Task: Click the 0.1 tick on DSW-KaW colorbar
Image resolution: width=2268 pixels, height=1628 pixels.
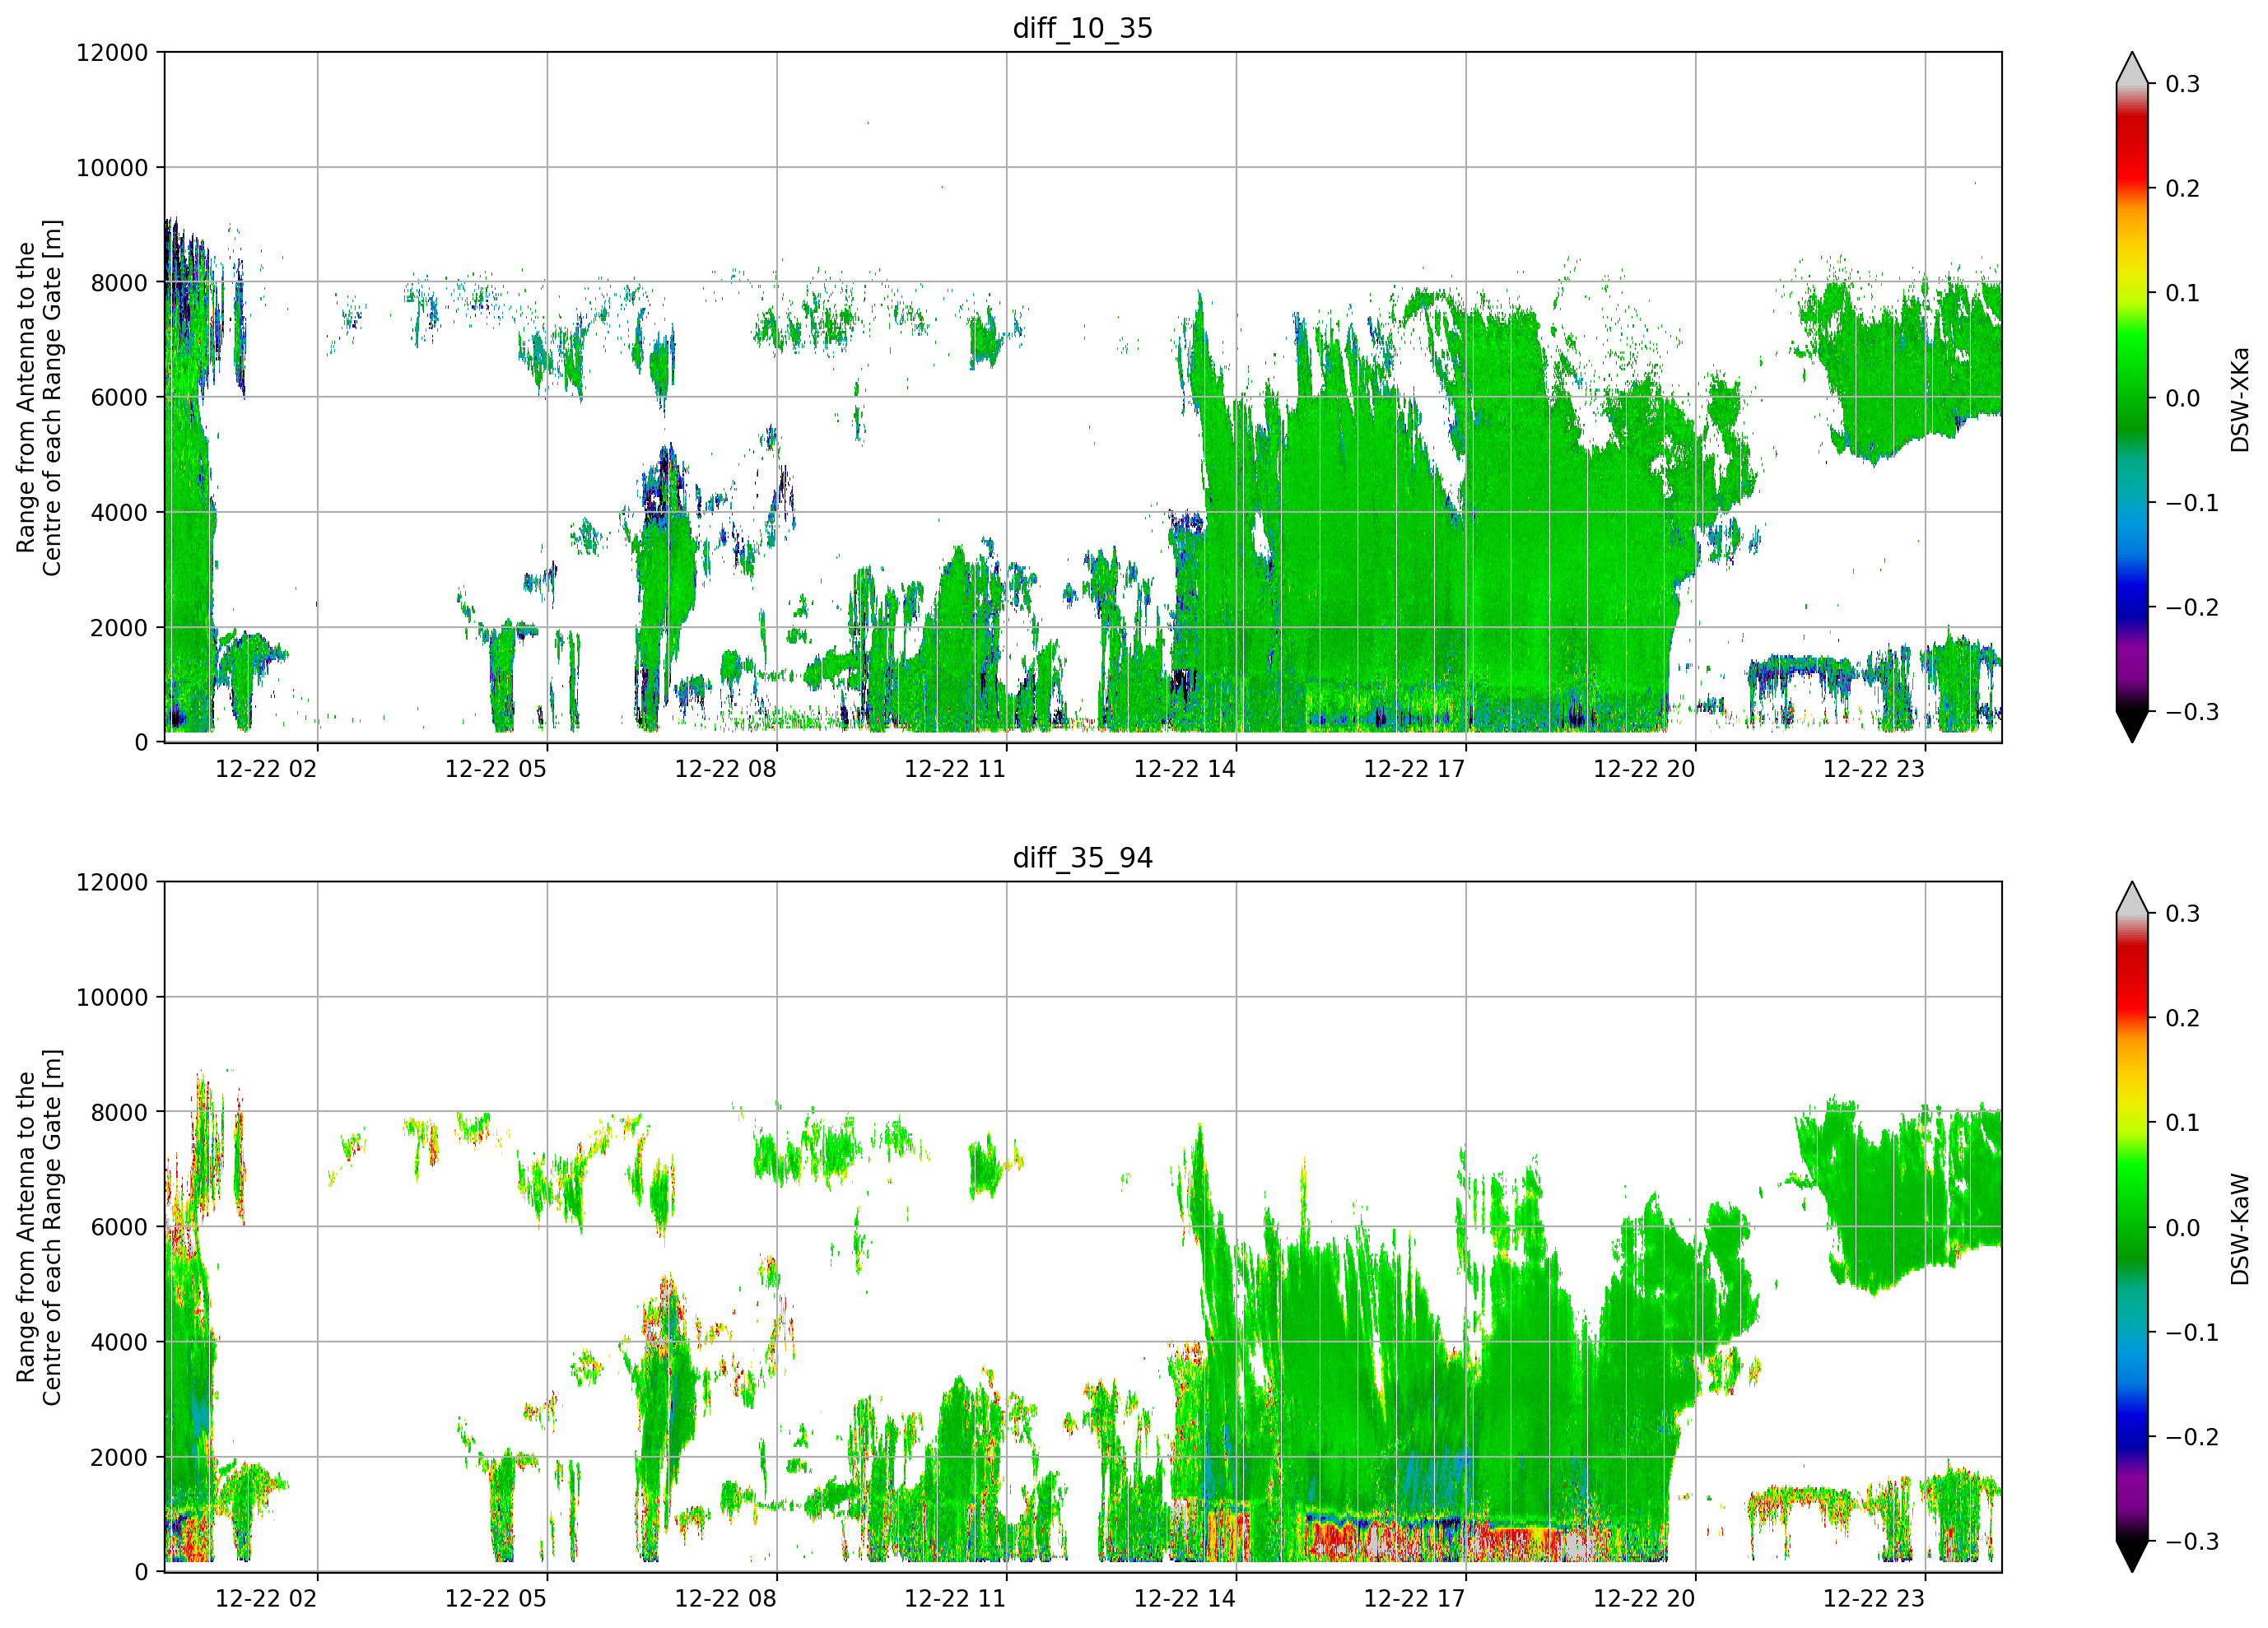Action: coord(2183,1123)
